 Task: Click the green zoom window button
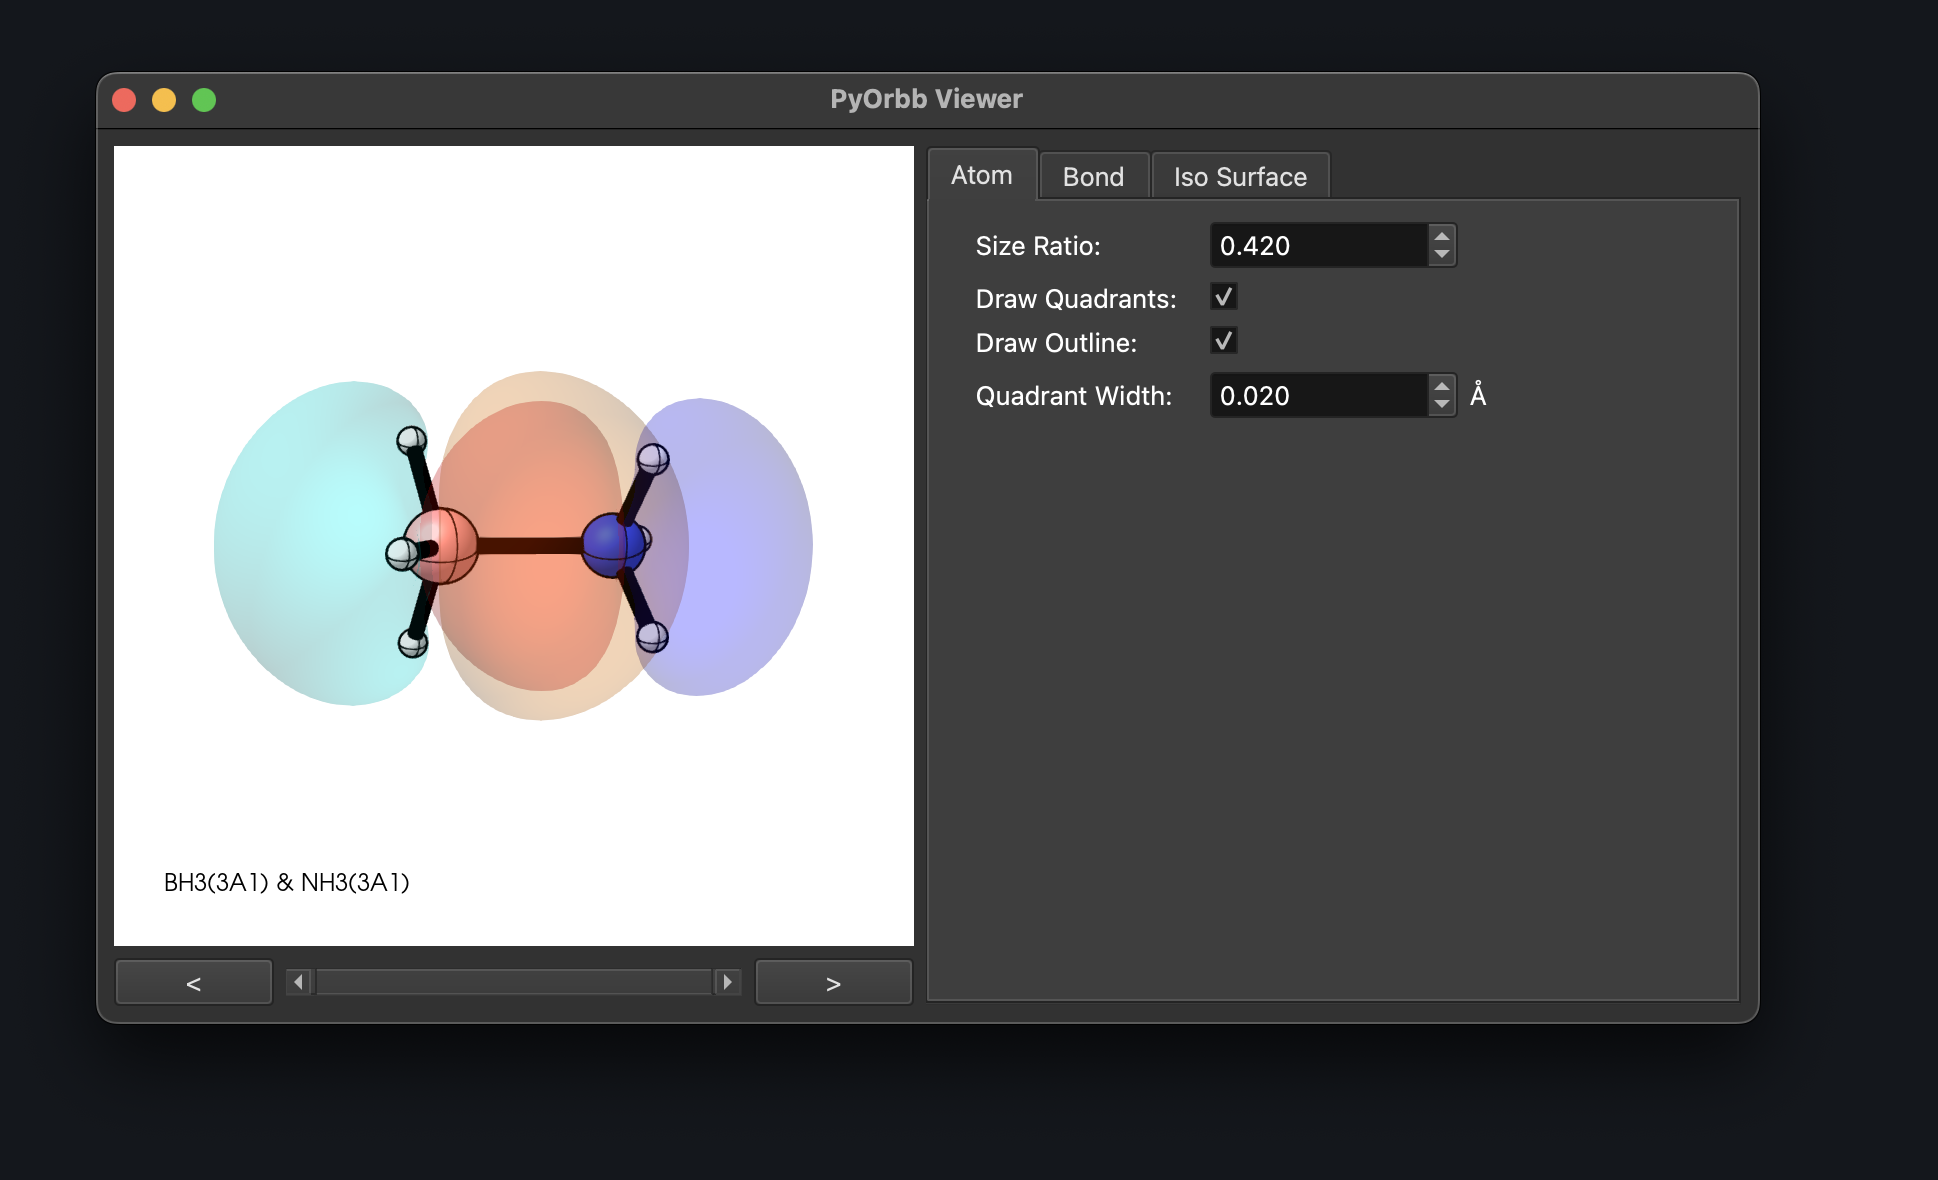[204, 100]
